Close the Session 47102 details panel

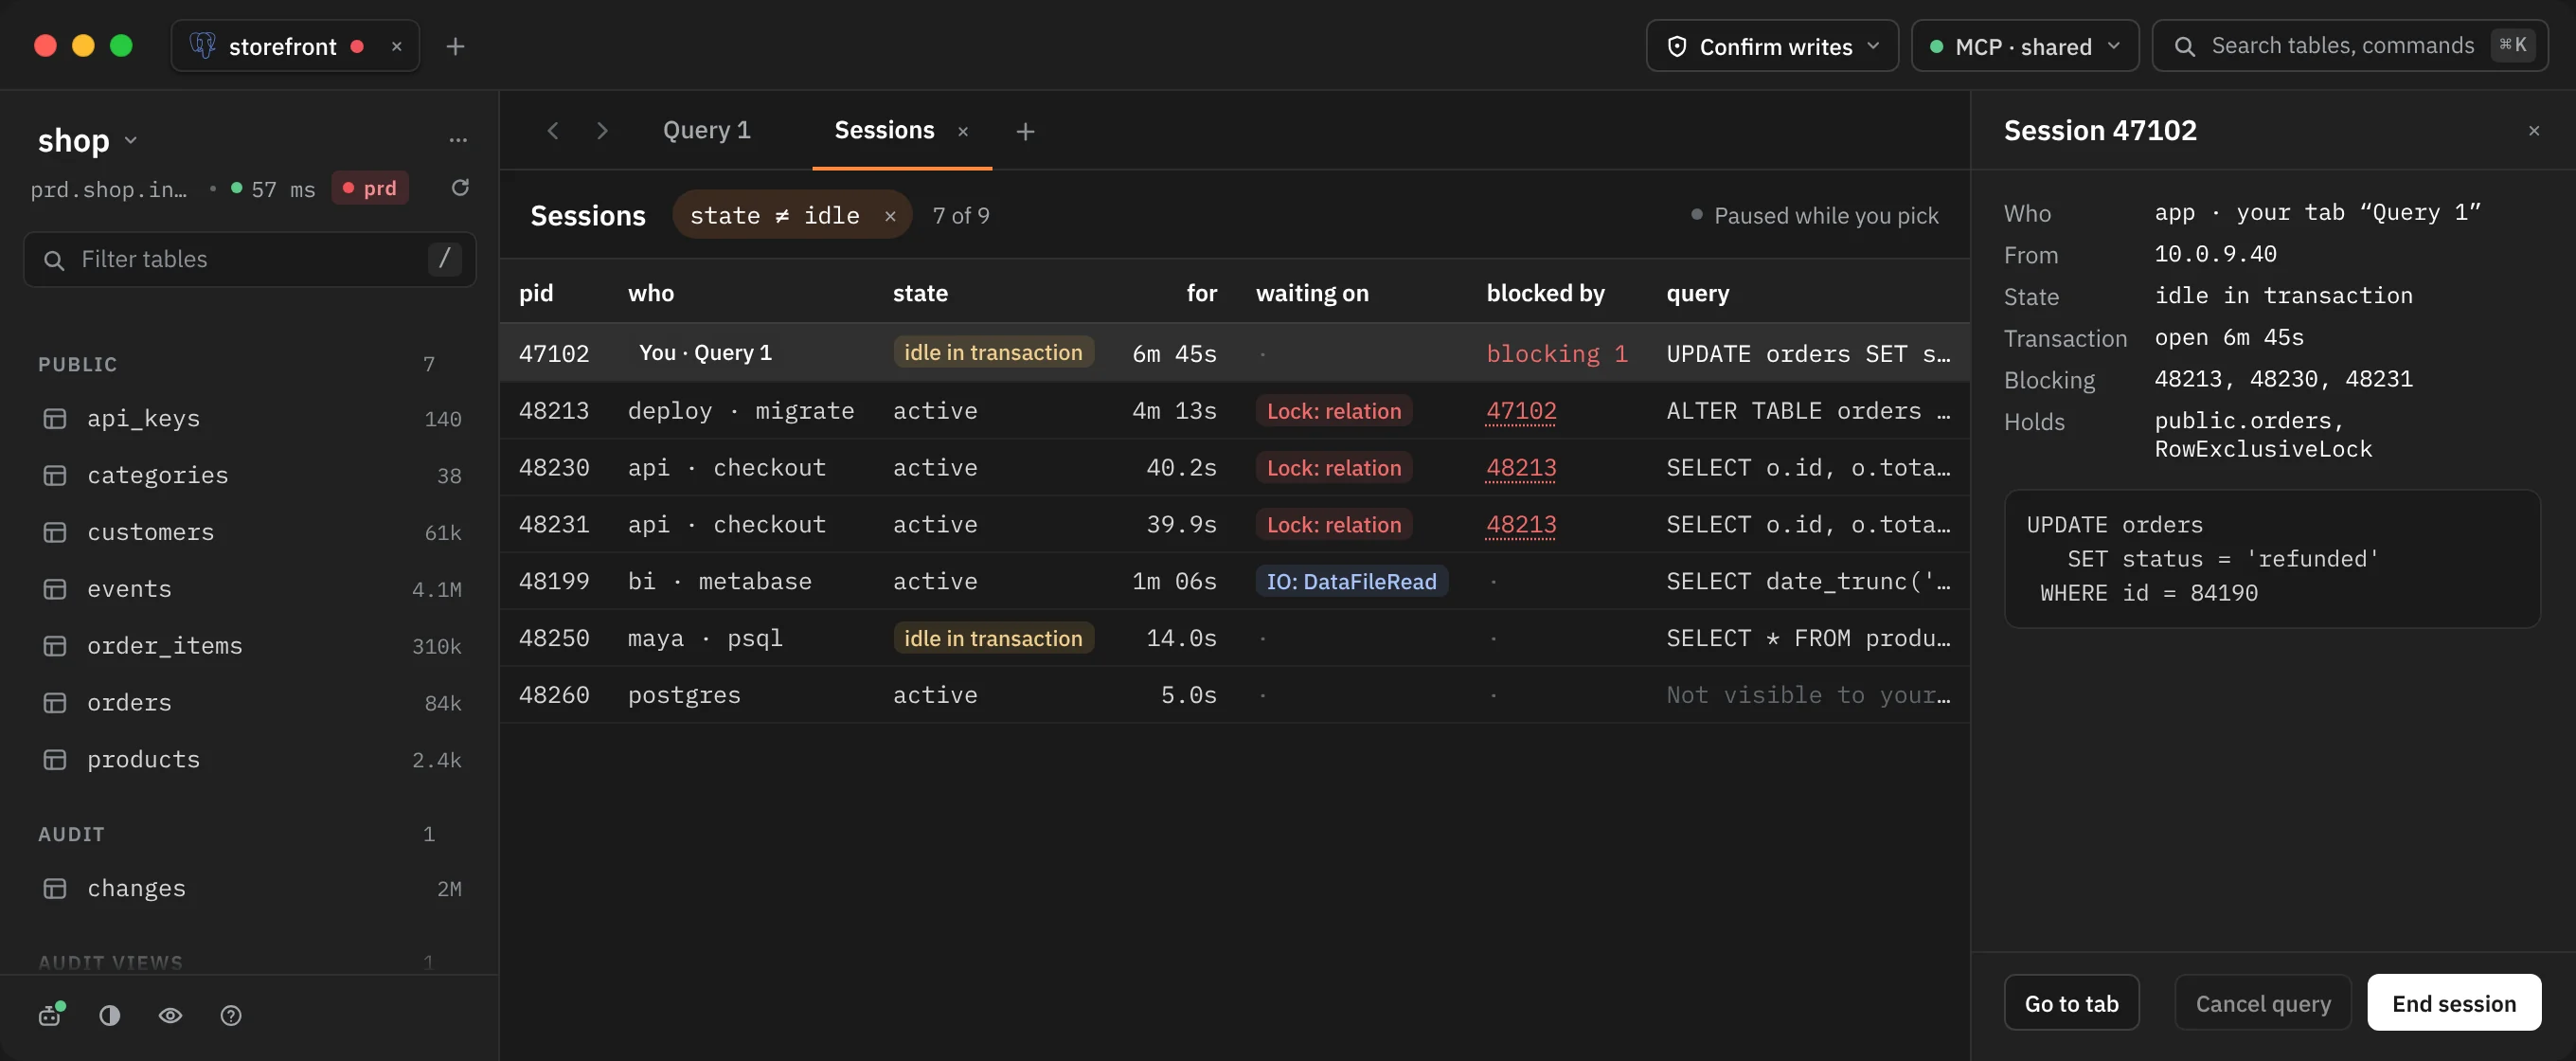pyautogui.click(x=2533, y=131)
